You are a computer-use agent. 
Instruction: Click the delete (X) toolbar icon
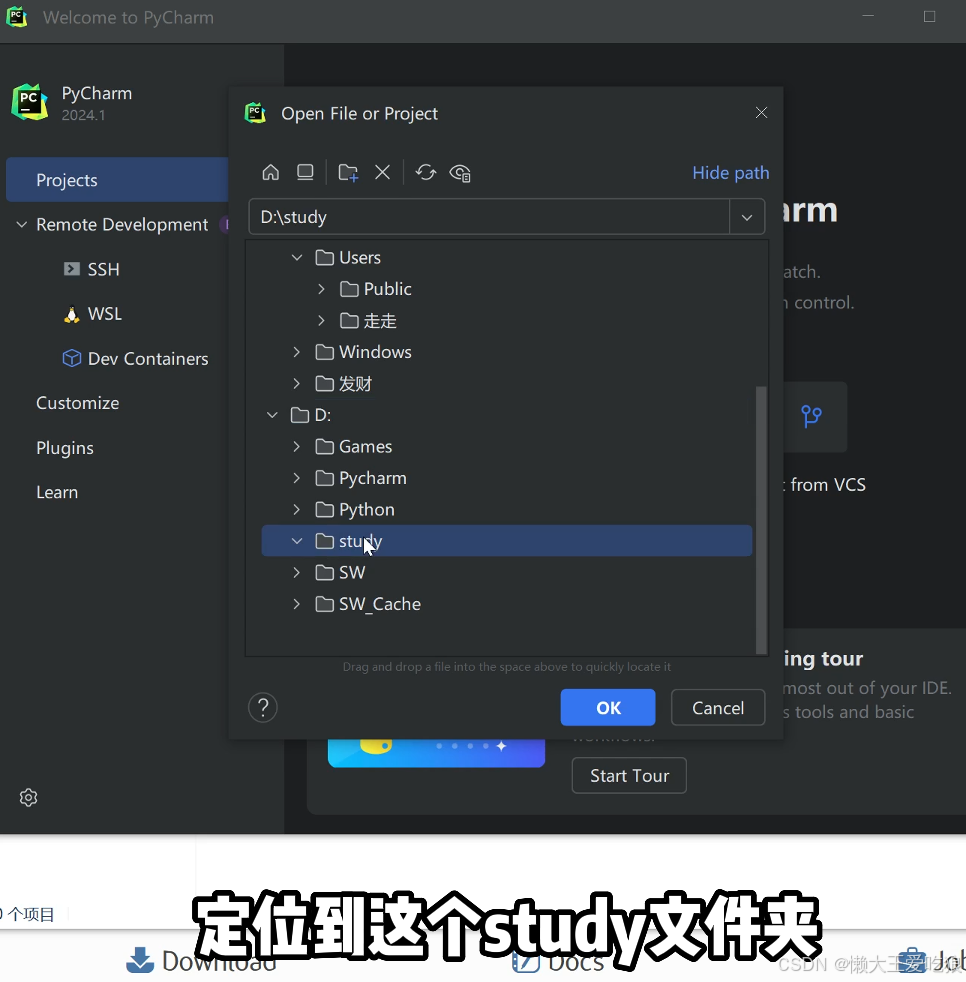click(382, 172)
